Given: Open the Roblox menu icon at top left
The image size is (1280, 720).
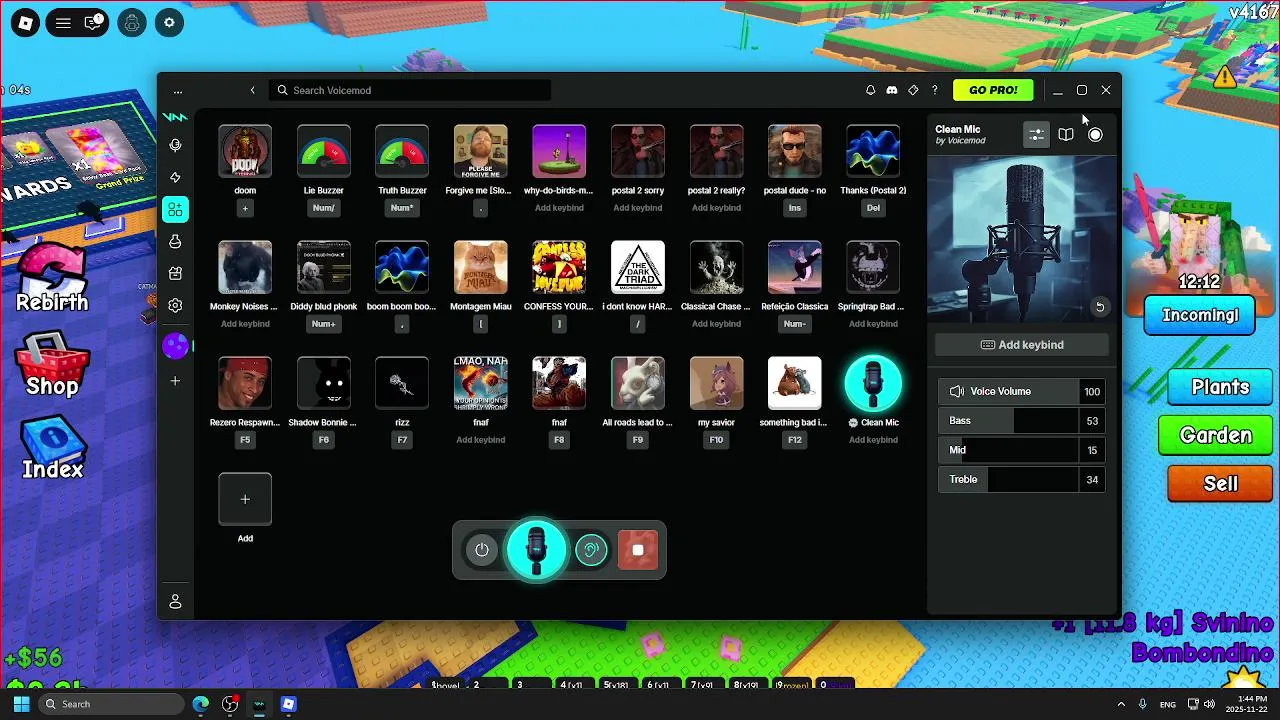Looking at the screenshot, I should 25,22.
